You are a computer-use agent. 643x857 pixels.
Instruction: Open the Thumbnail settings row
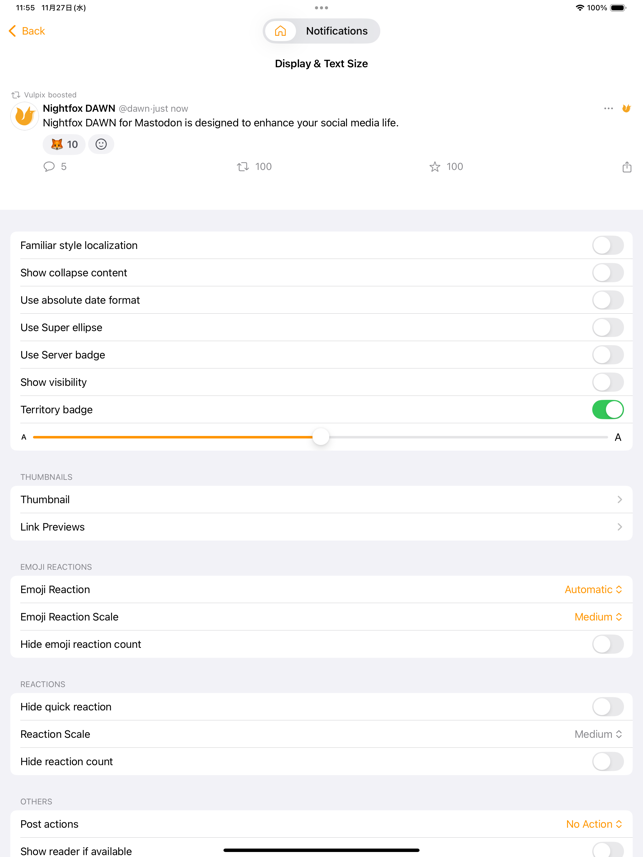point(322,500)
